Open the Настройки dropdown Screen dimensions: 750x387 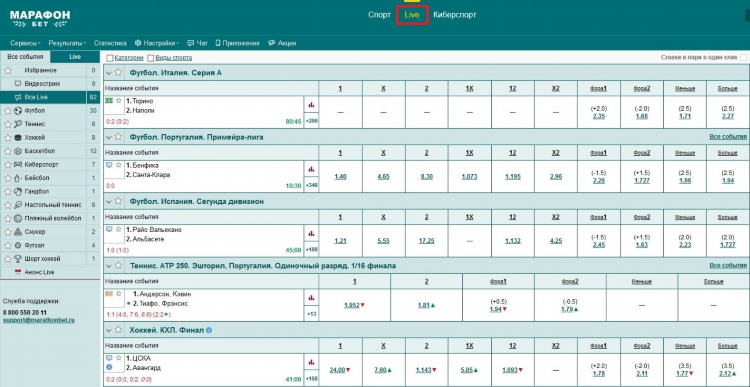pos(157,43)
